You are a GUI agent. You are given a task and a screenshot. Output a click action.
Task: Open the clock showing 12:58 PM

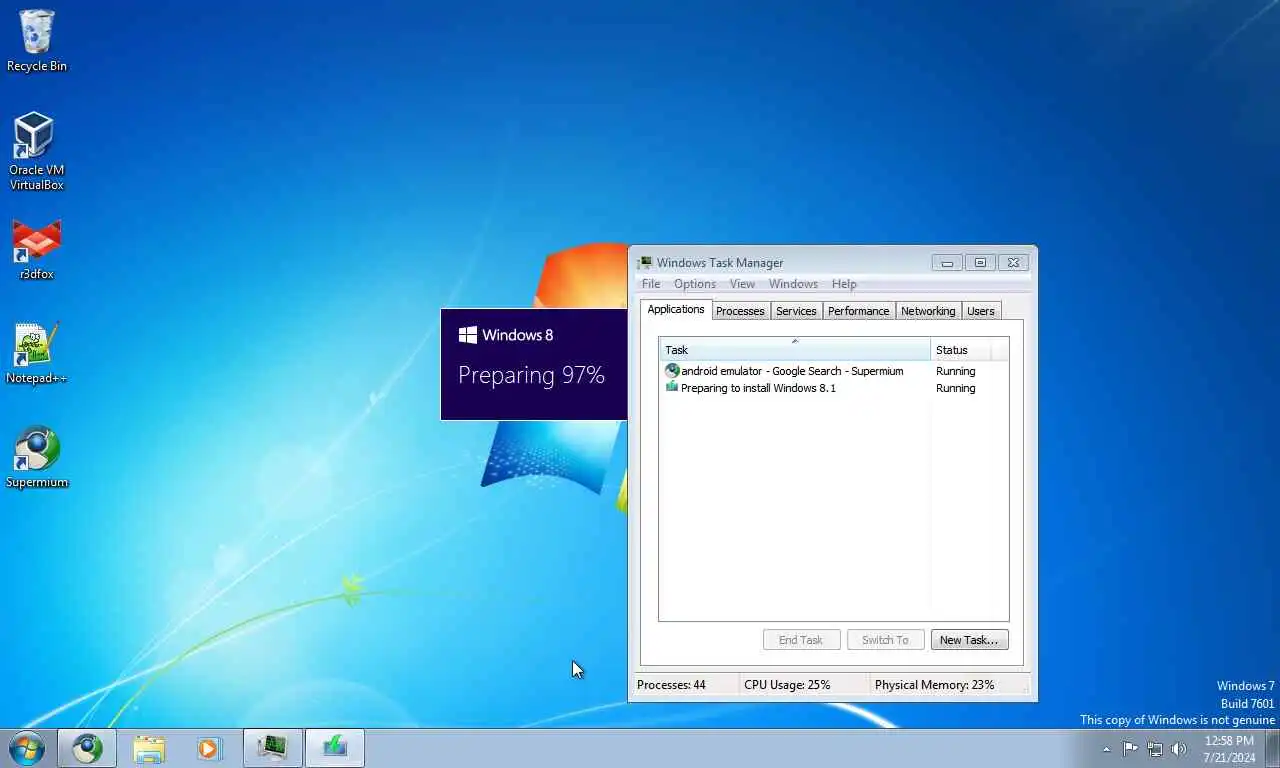tap(1229, 749)
